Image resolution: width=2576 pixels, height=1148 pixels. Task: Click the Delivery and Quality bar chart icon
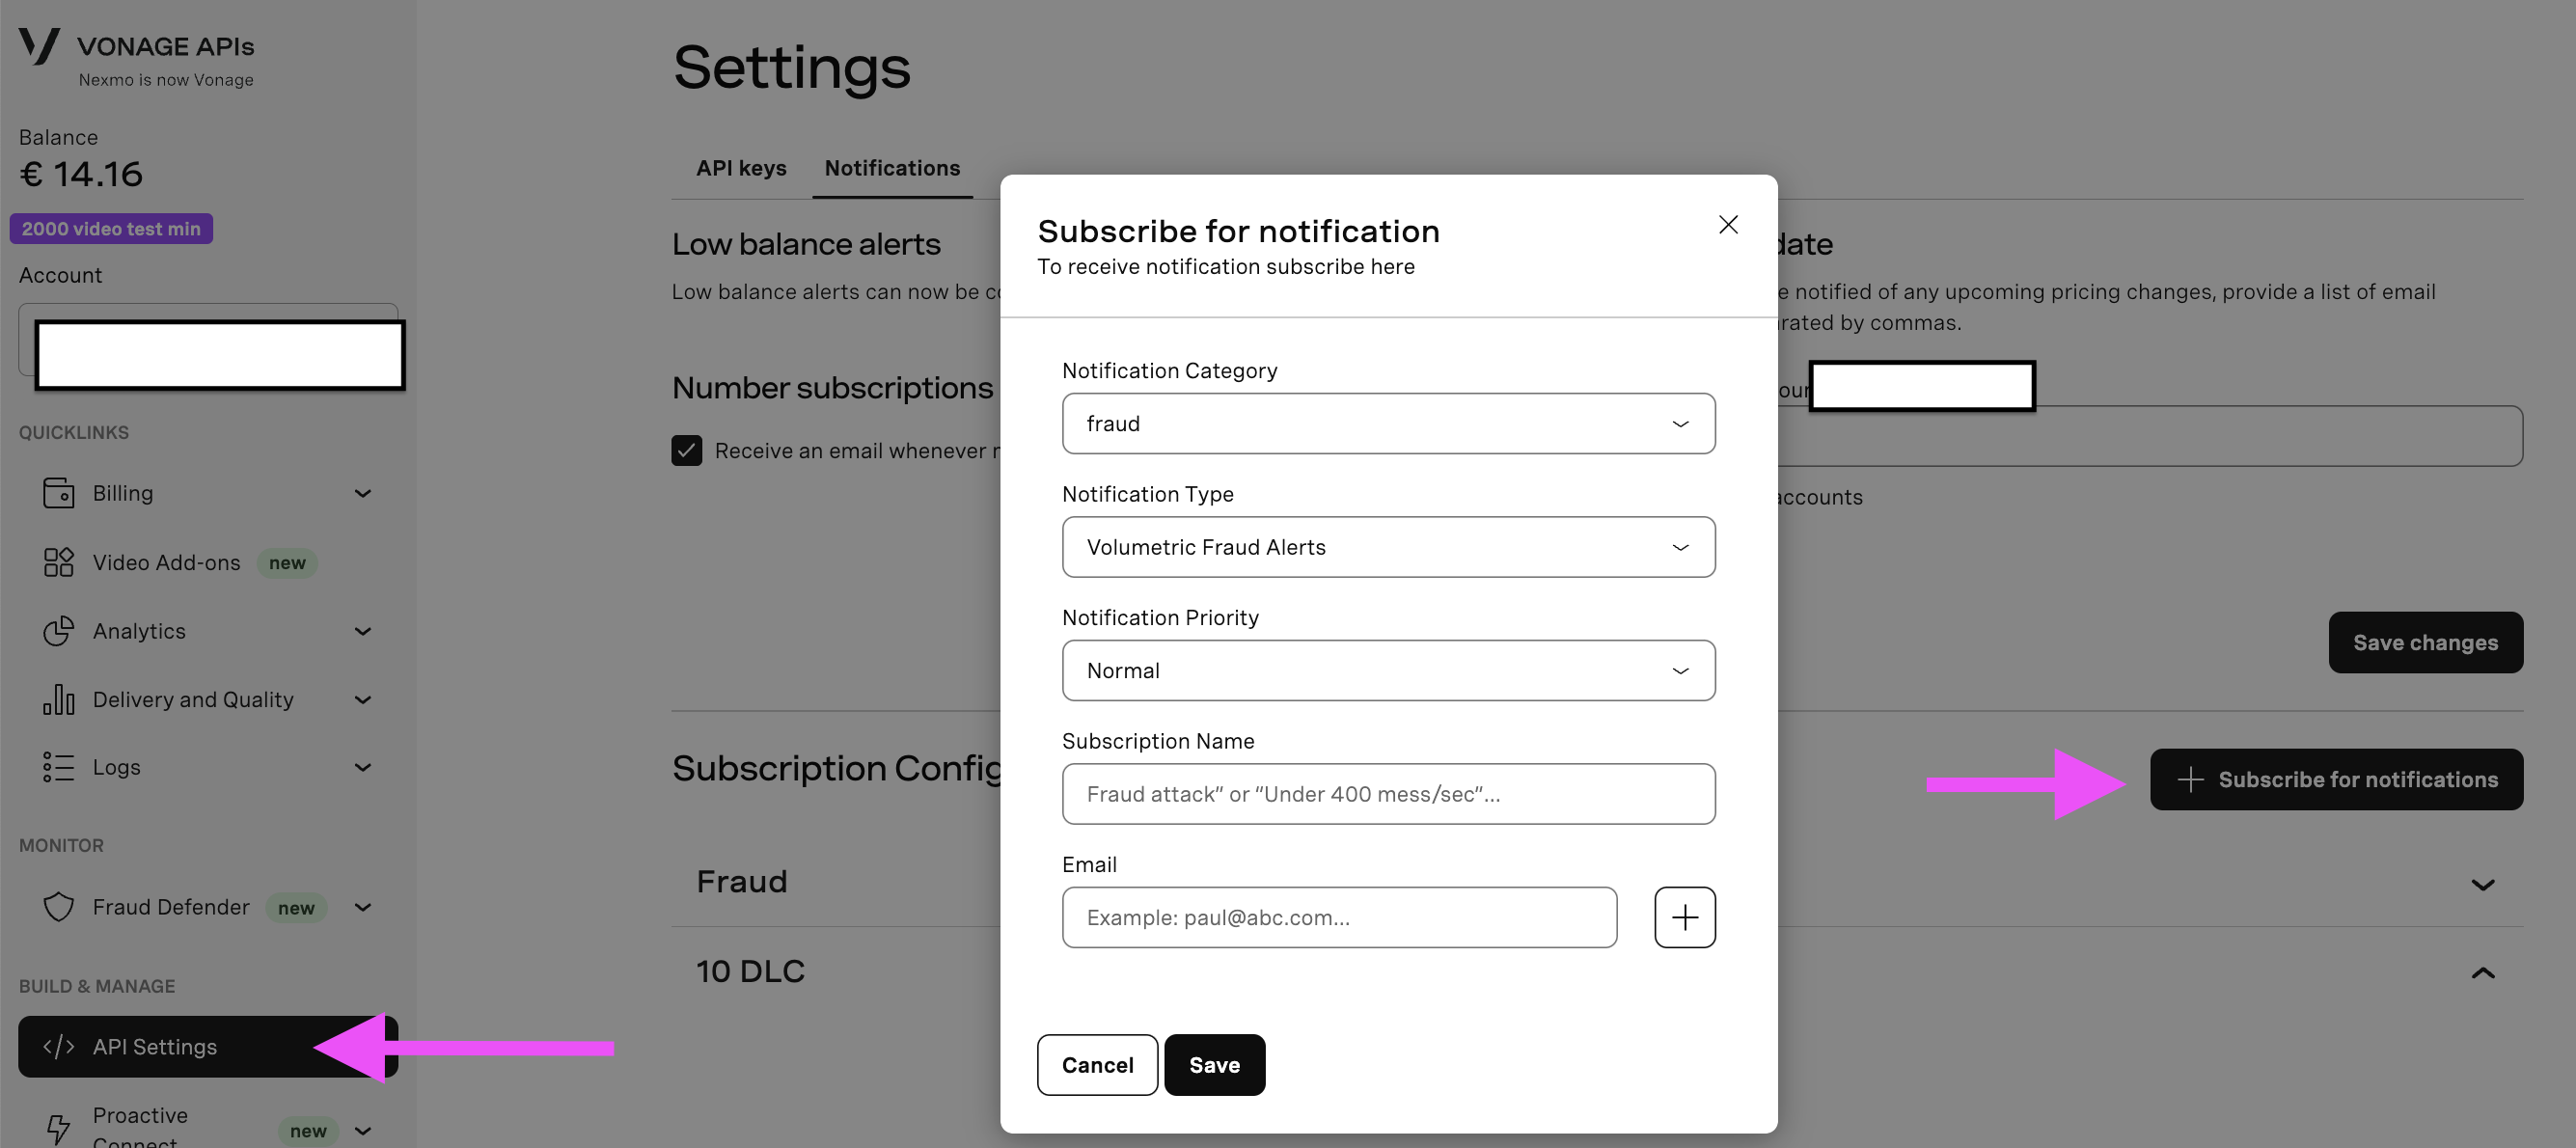coord(58,699)
